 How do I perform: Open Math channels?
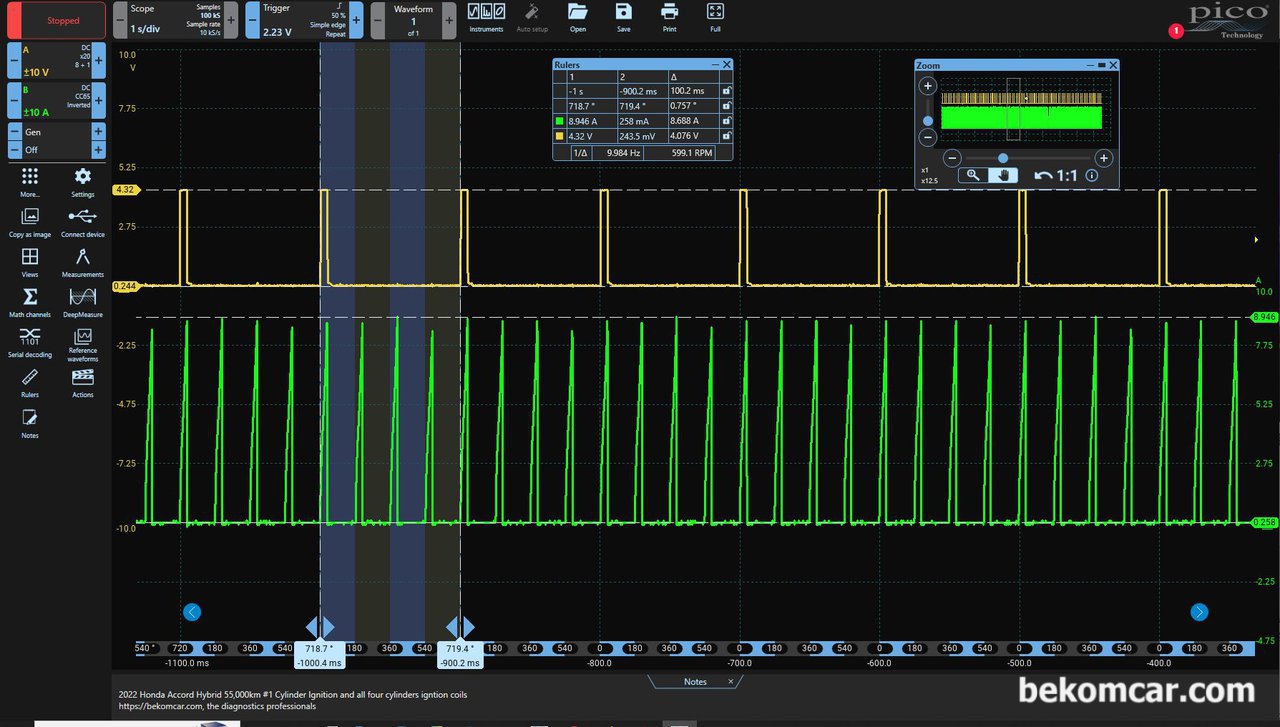(30, 302)
